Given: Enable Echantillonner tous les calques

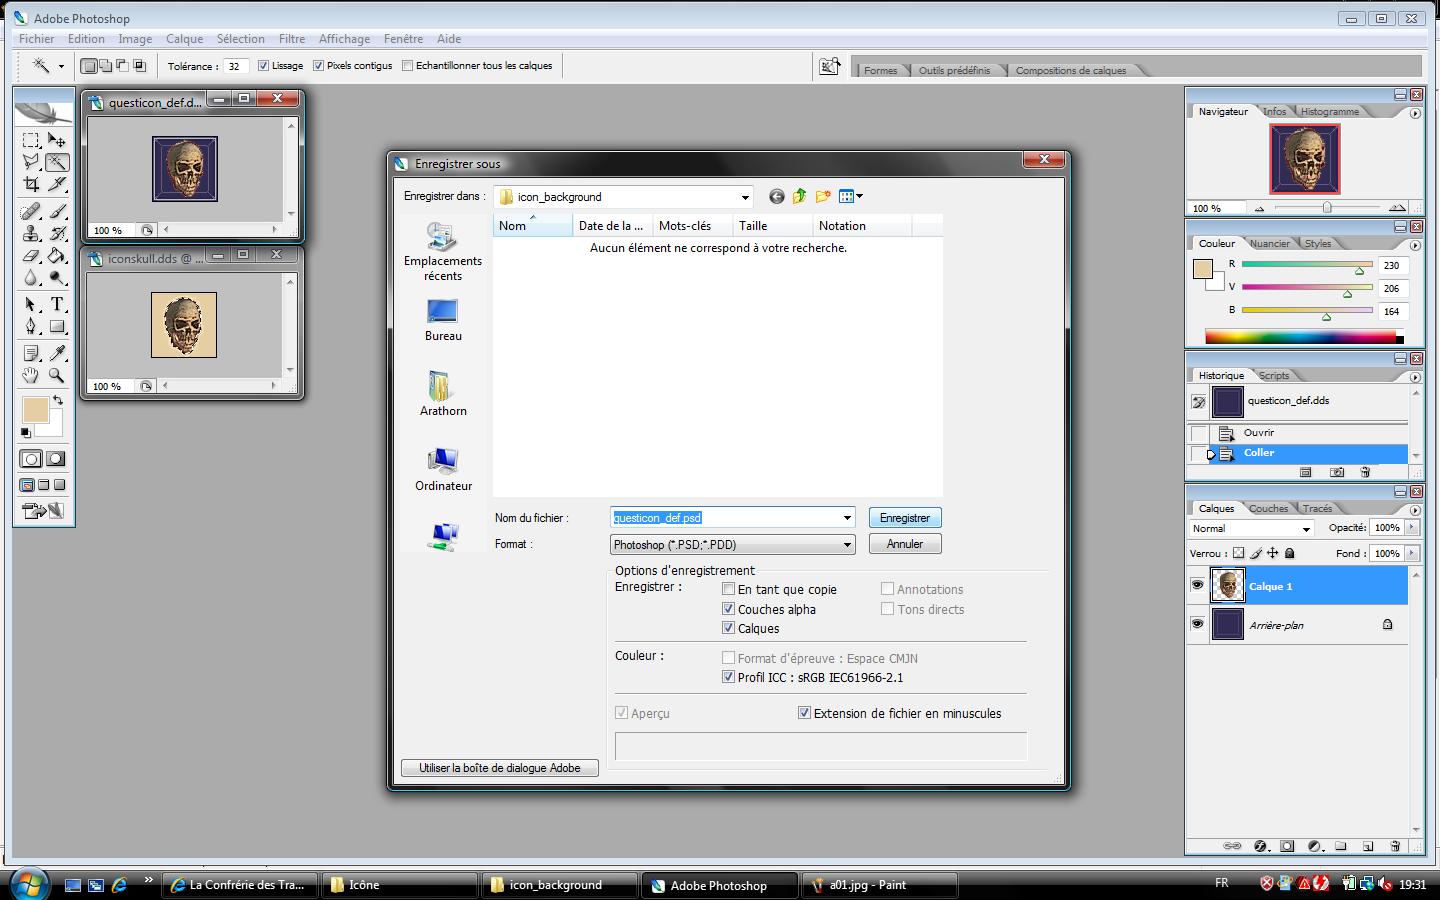Looking at the screenshot, I should click(x=407, y=66).
